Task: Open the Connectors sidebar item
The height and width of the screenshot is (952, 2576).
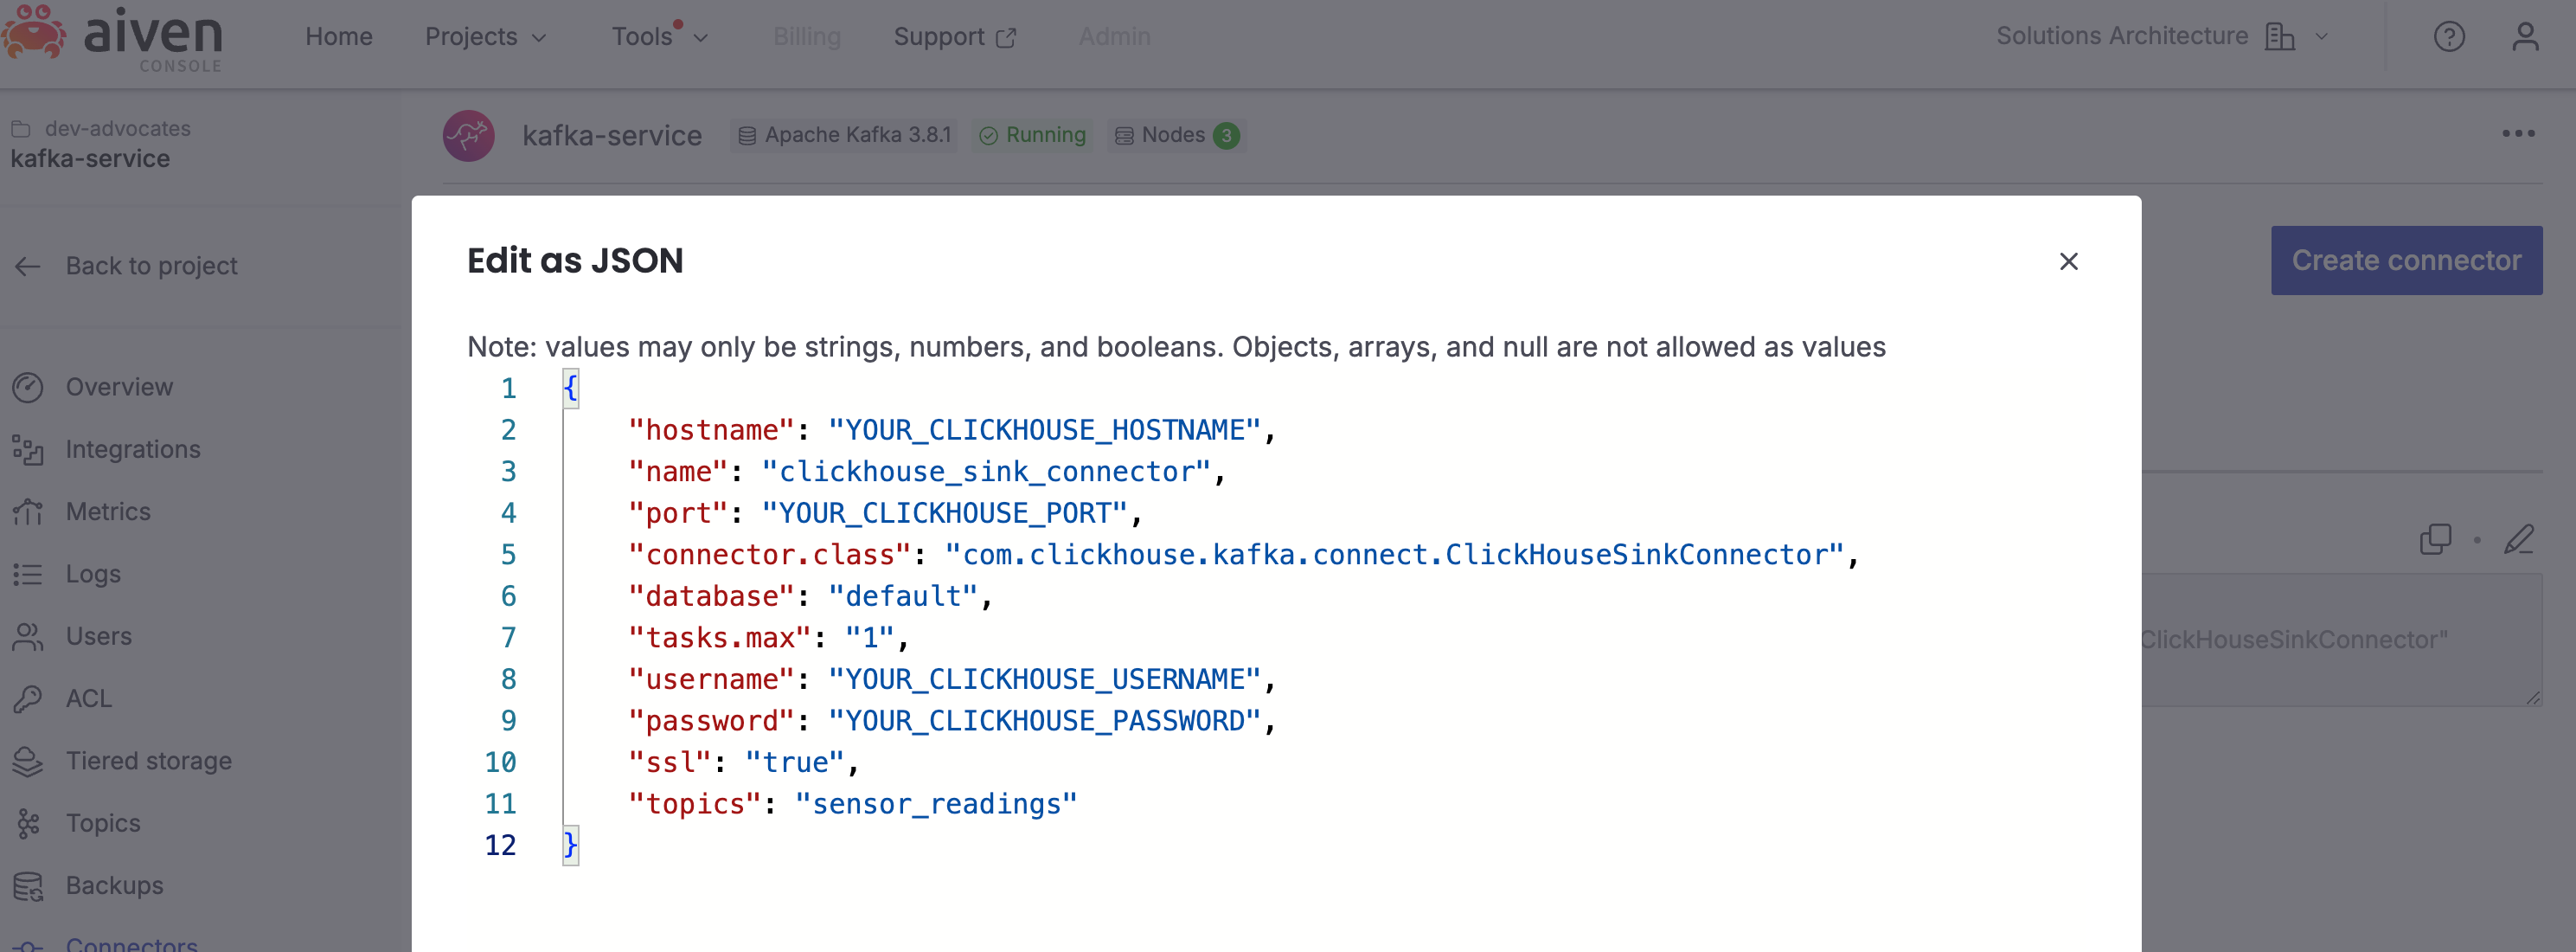Action: point(131,943)
